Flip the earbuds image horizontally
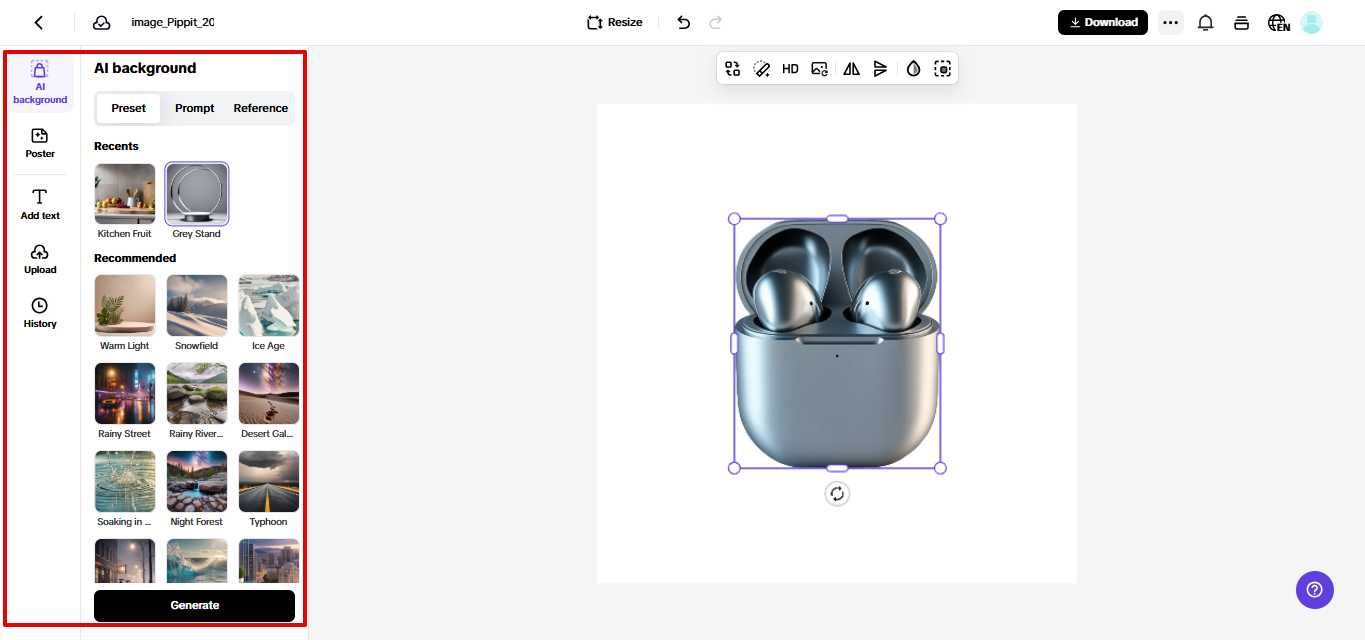Viewport: 1365px width, 640px height. coord(851,68)
